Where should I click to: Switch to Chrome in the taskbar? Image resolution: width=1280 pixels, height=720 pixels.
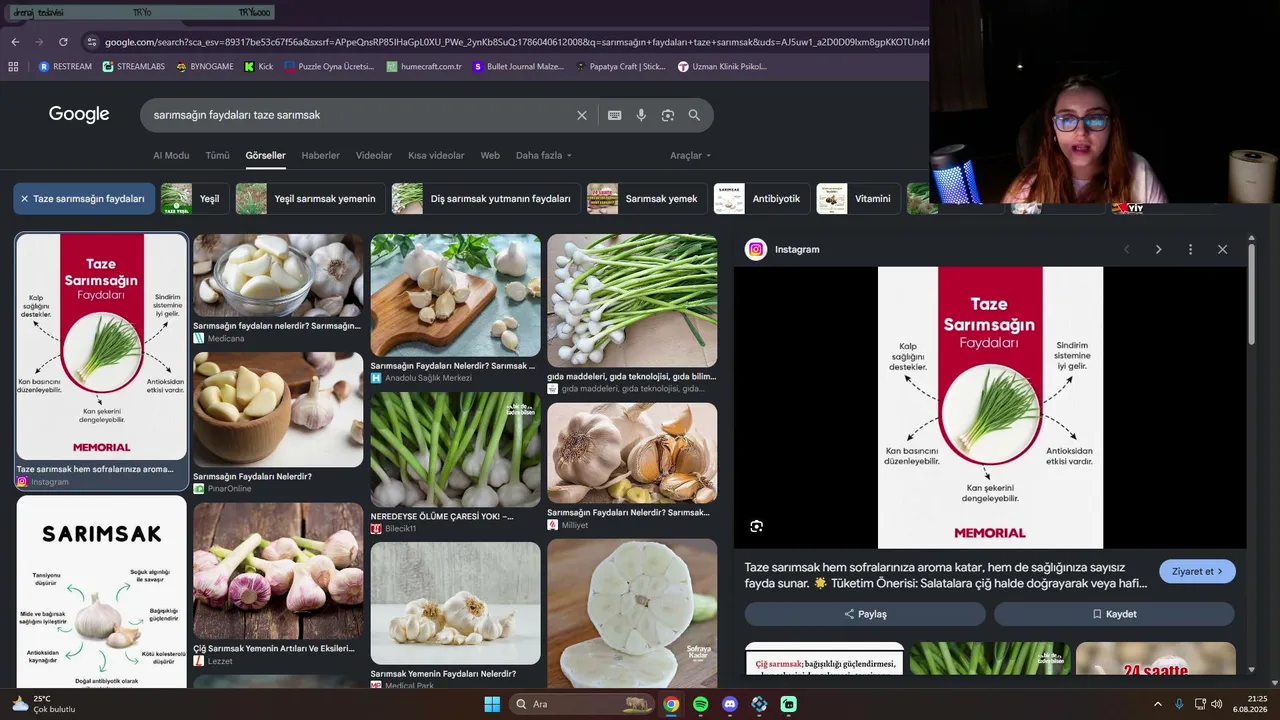[x=671, y=704]
